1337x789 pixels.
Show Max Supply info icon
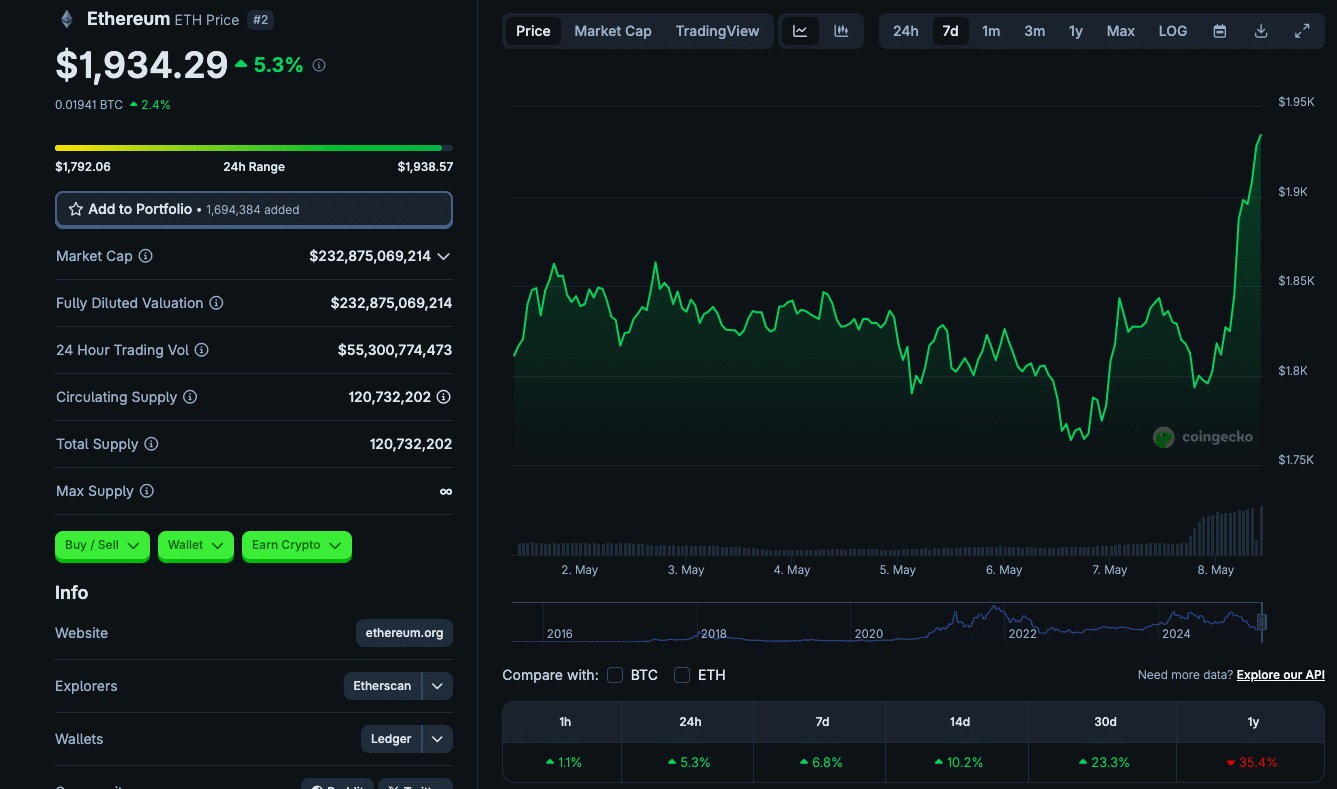147,491
